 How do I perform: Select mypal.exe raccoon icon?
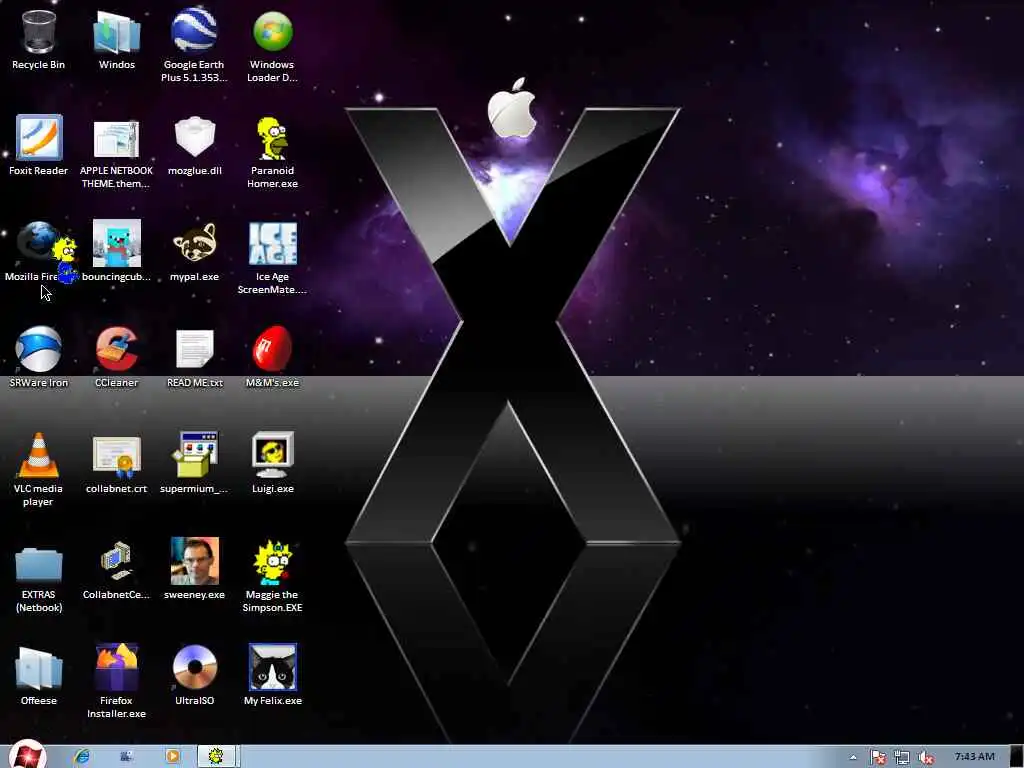tap(195, 243)
